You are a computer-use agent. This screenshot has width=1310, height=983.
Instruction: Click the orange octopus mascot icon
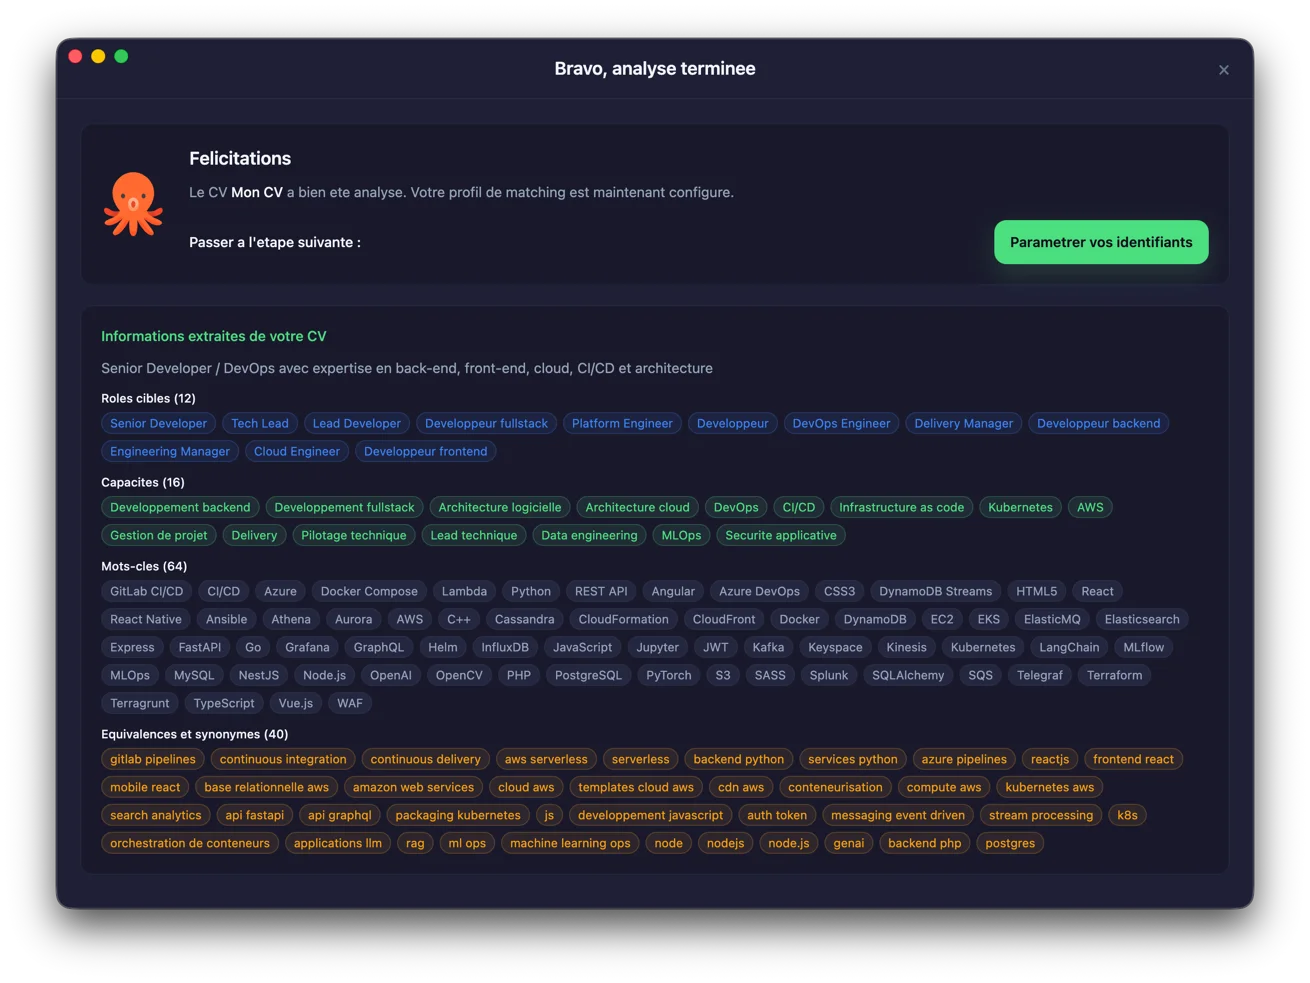point(133,204)
